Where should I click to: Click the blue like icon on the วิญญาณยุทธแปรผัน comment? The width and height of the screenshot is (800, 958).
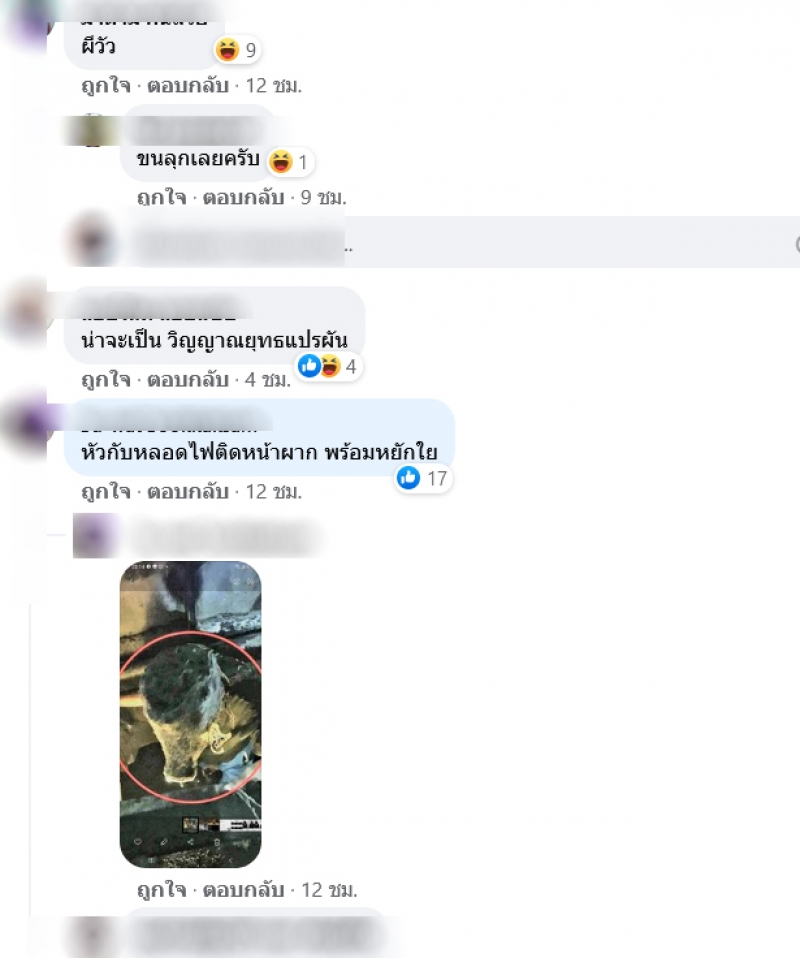tap(309, 366)
